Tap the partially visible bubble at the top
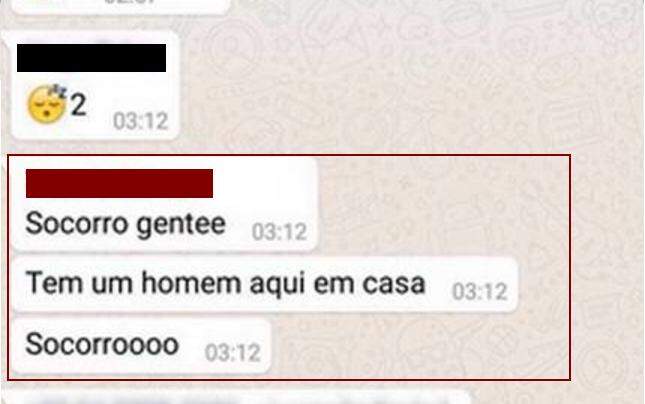The height and width of the screenshot is (404, 645). tap(120, 7)
